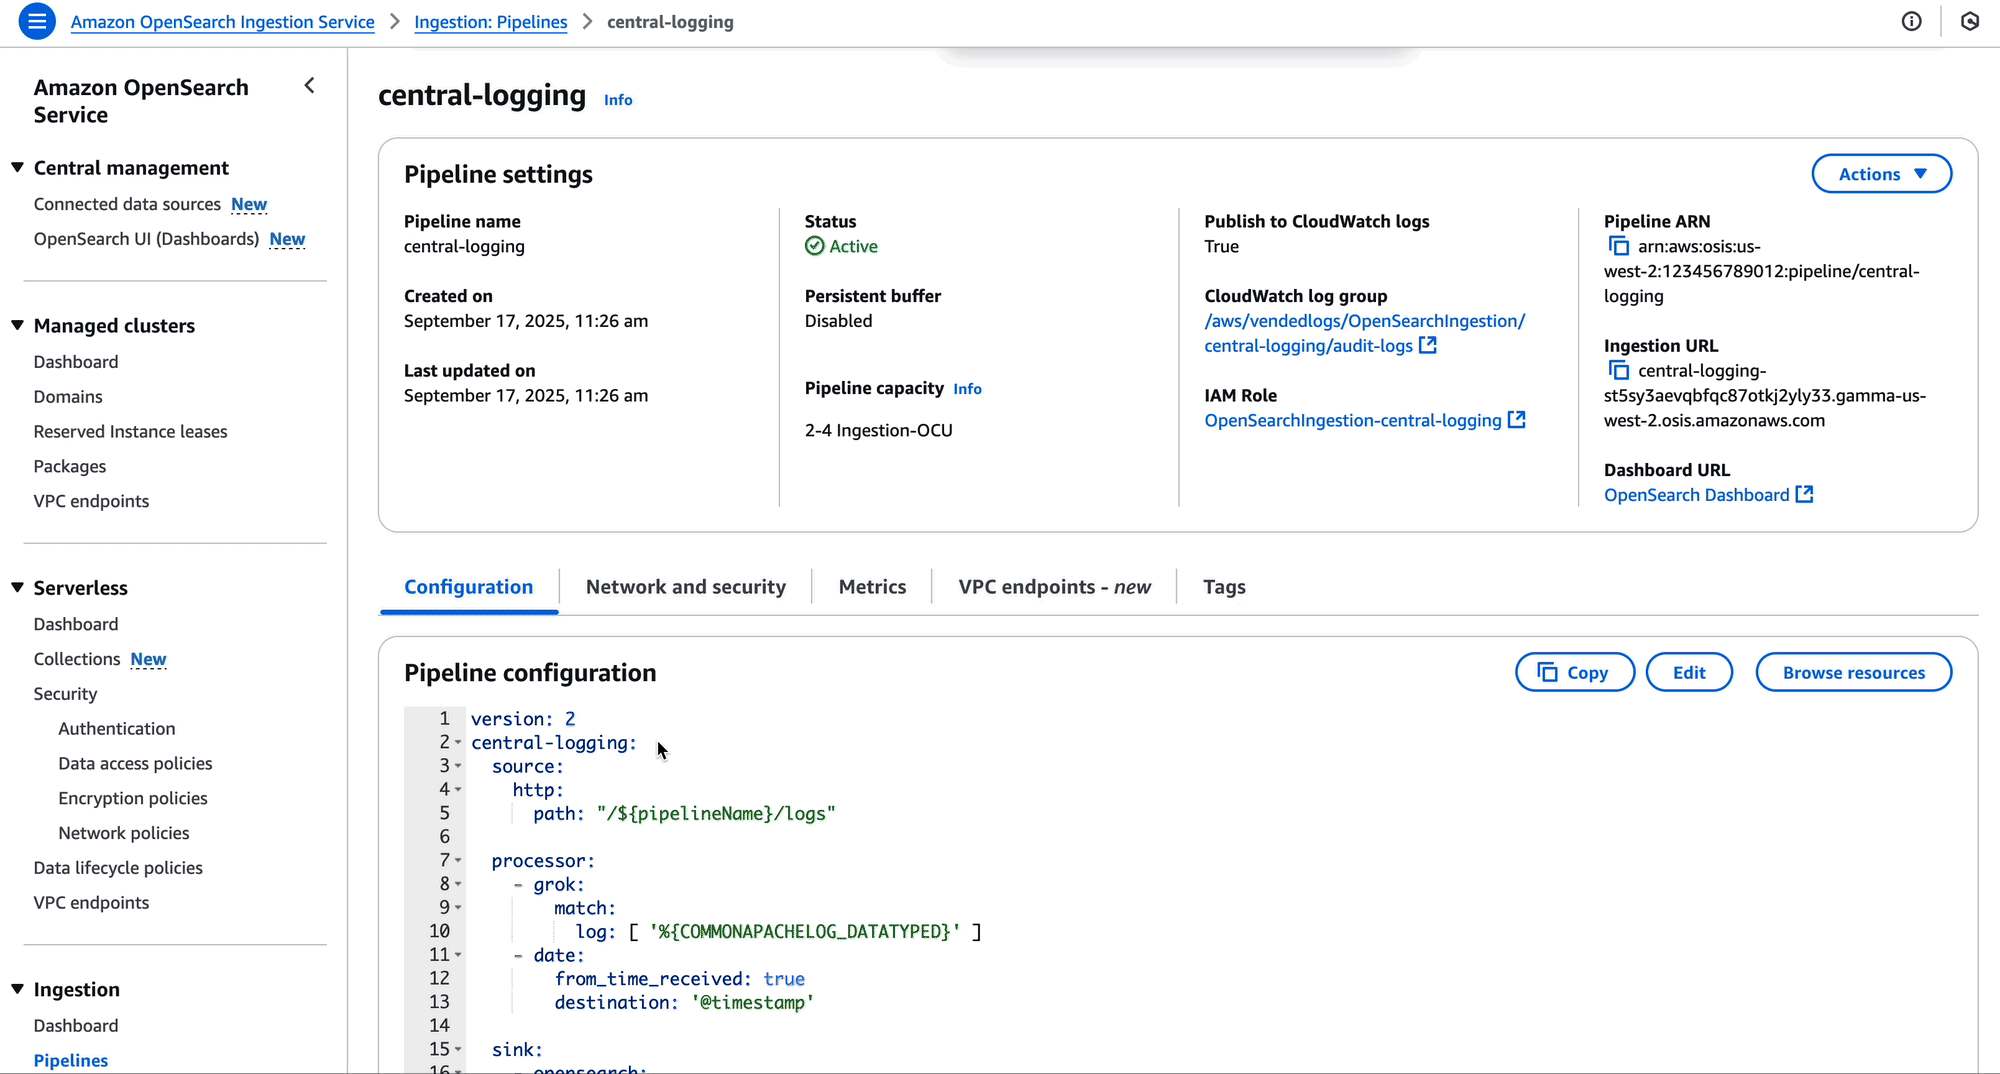
Task: Open the Actions dropdown menu
Action: [x=1881, y=174]
